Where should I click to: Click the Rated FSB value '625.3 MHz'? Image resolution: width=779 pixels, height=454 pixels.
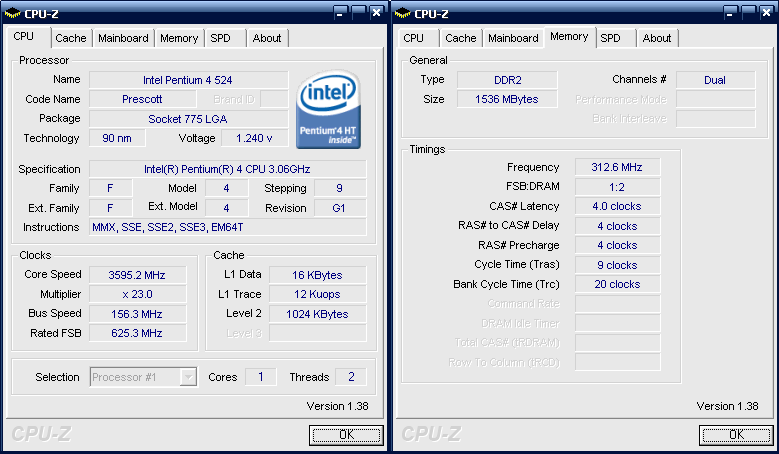click(138, 333)
